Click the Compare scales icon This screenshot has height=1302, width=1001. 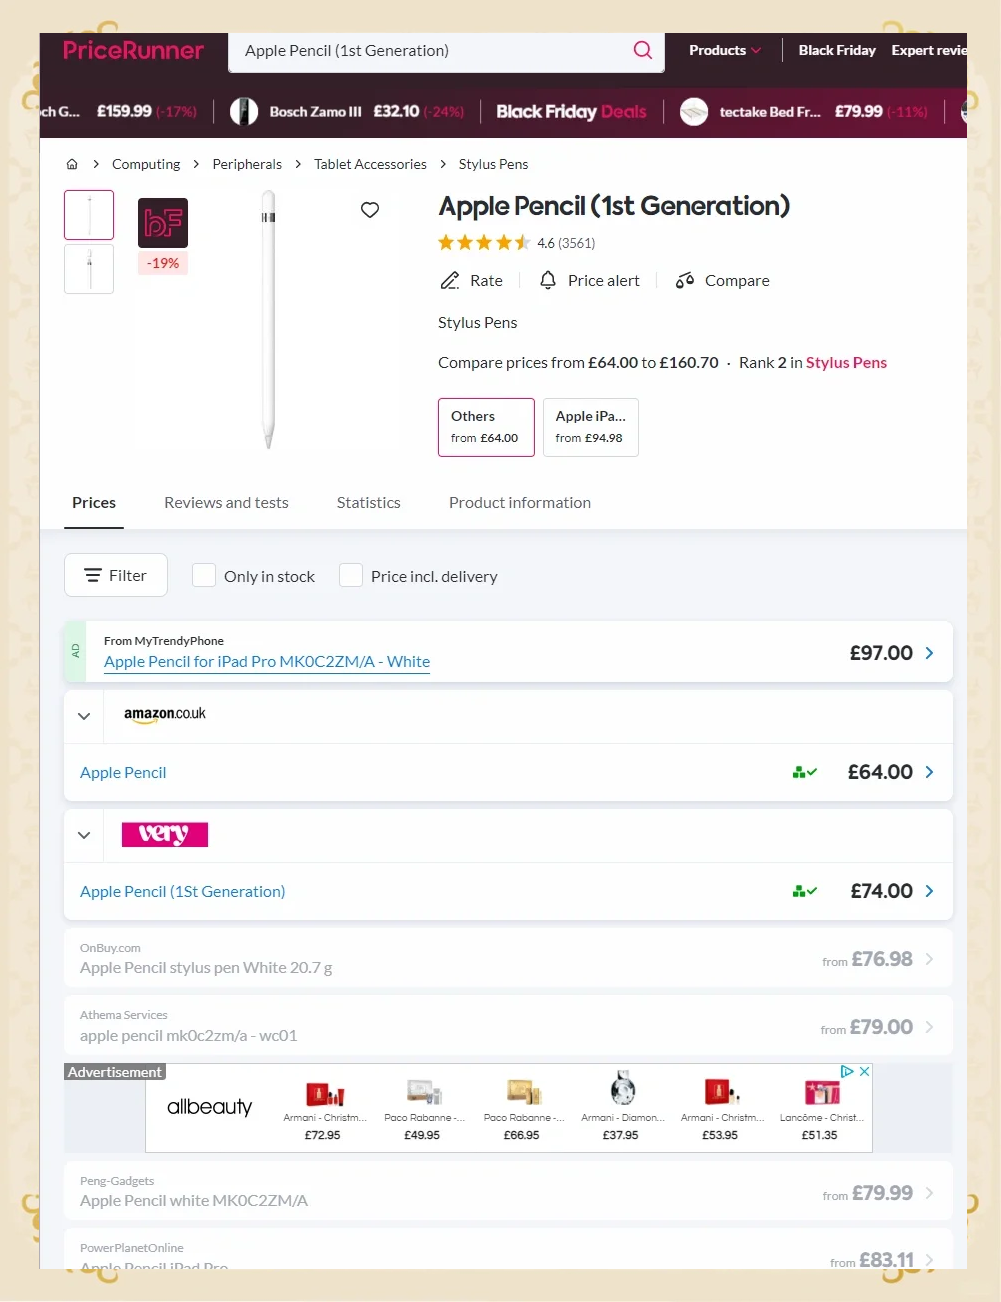click(x=685, y=281)
